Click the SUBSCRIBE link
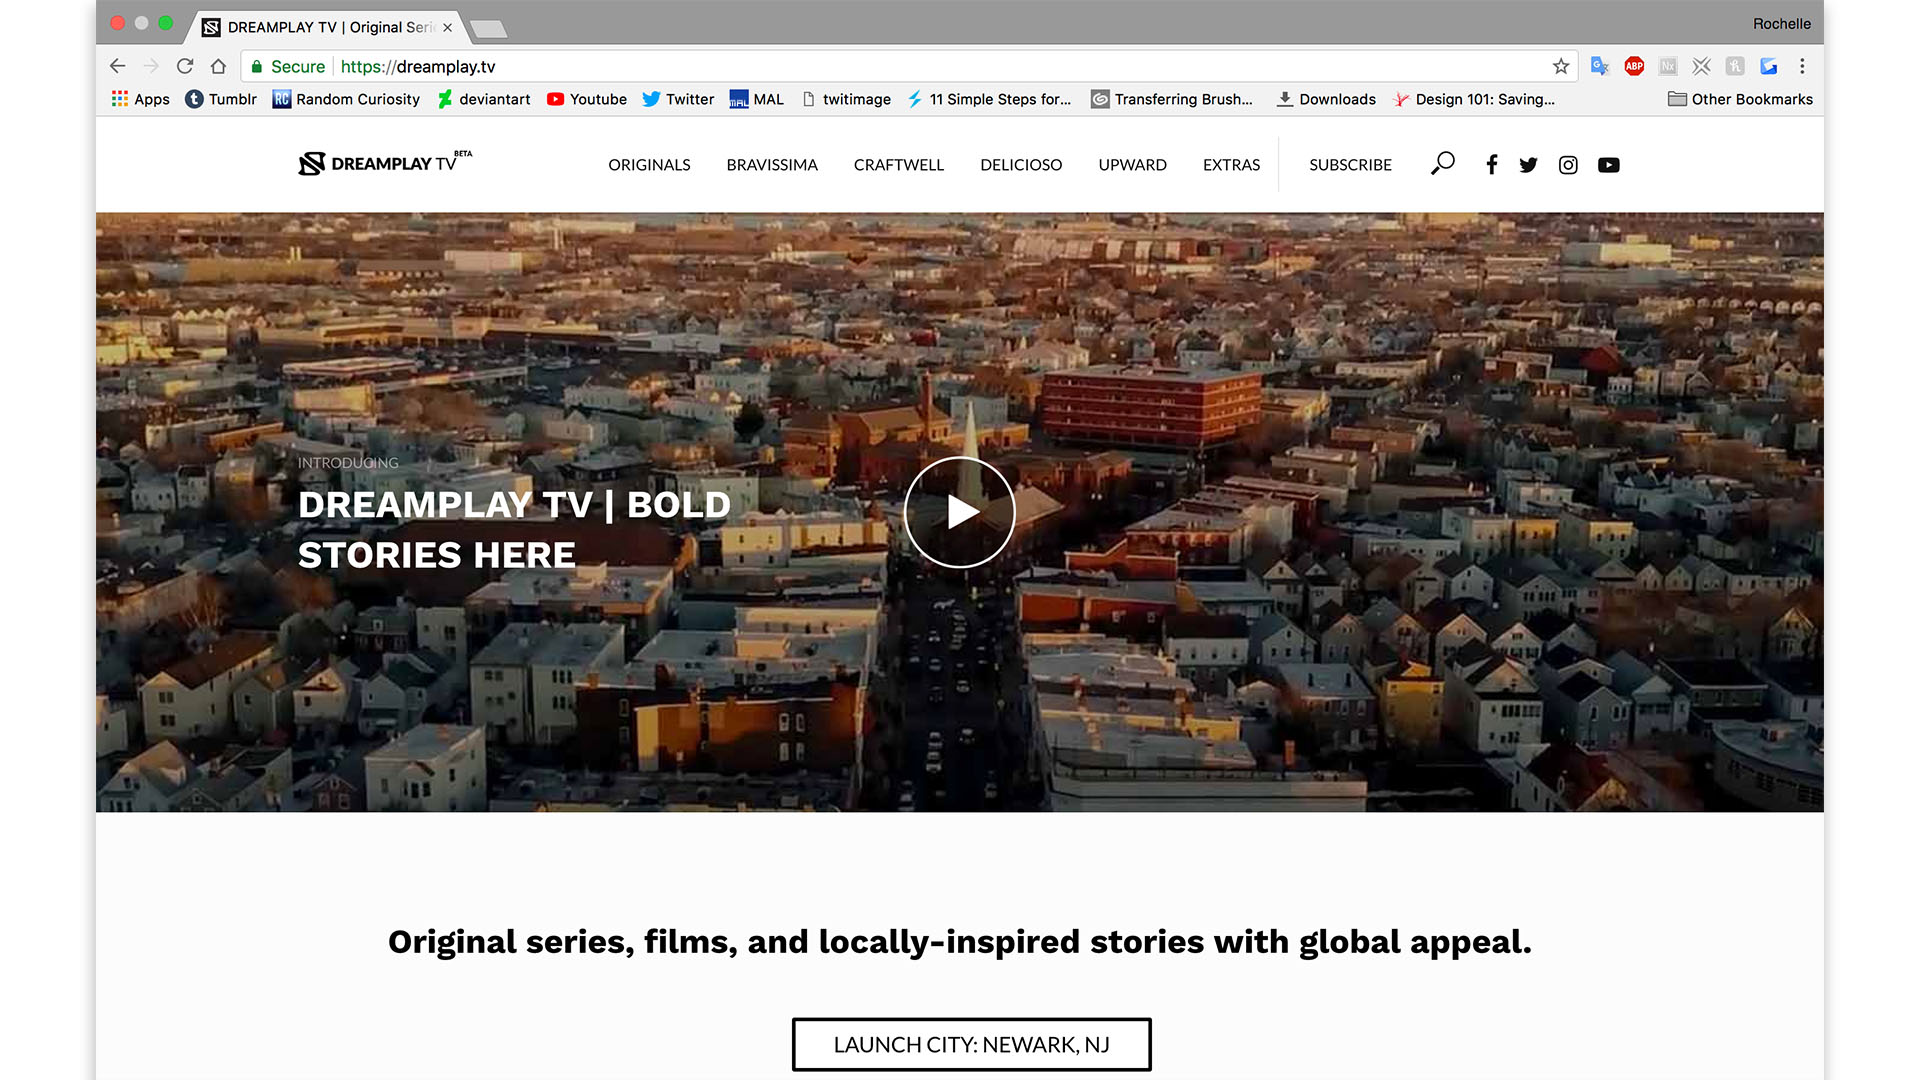 (1350, 165)
